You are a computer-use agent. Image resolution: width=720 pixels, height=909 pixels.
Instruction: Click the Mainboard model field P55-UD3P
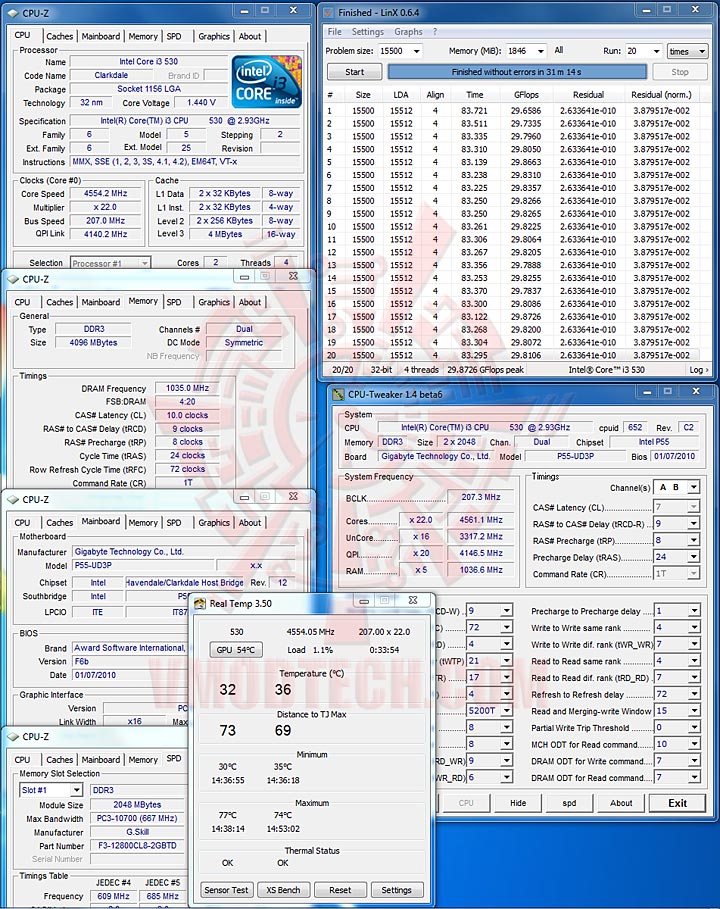click(142, 565)
